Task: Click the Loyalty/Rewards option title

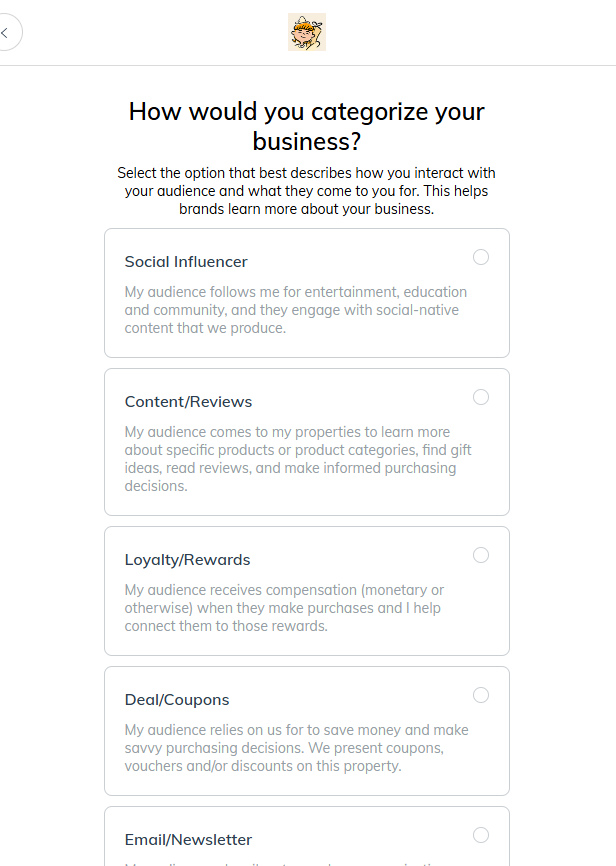Action: [x=187, y=560]
